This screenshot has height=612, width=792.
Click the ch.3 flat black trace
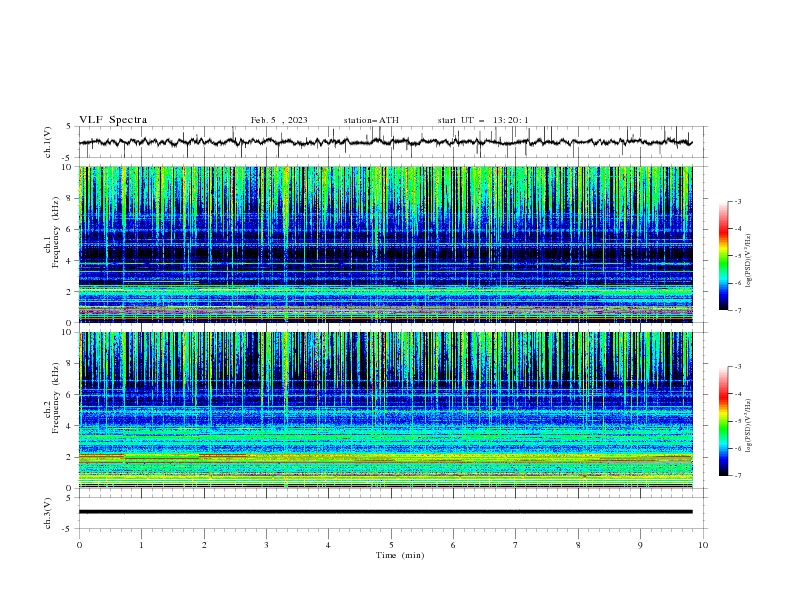[385, 512]
